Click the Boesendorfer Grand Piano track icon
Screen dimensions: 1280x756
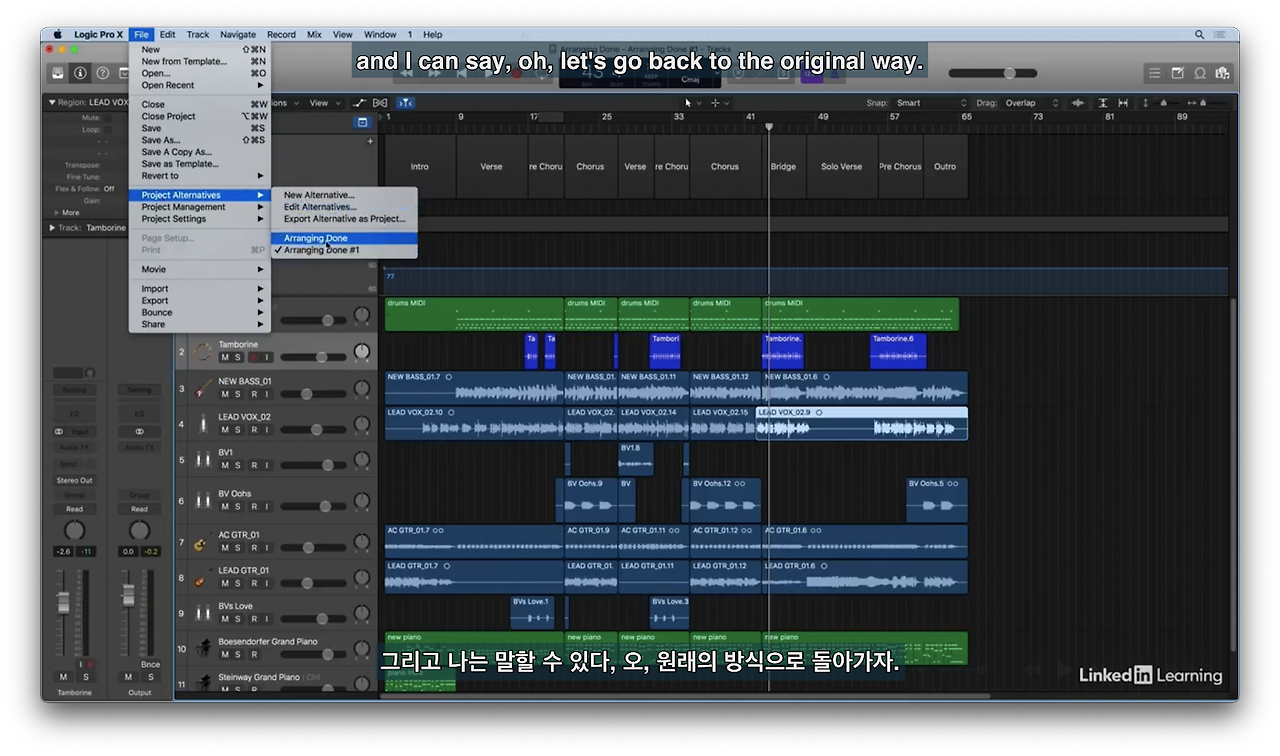(x=203, y=648)
